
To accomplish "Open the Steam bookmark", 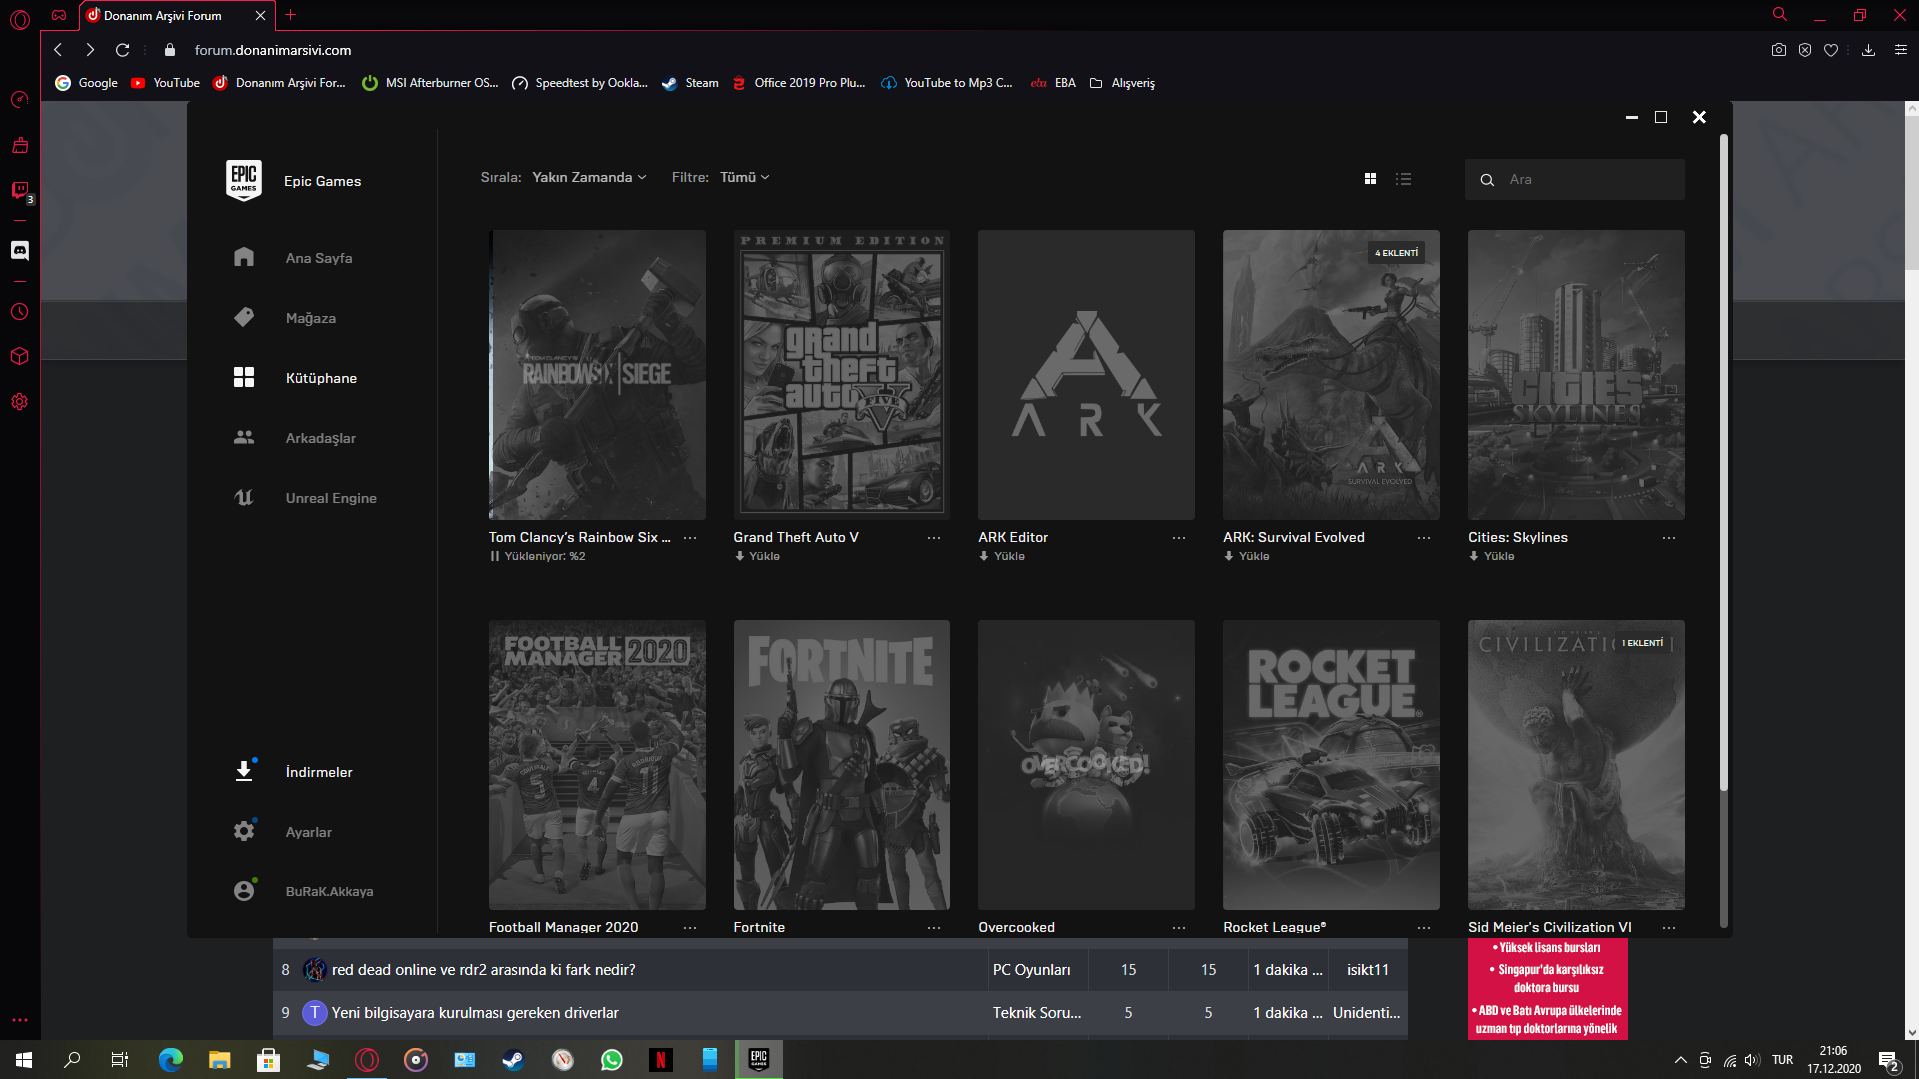I will pos(691,83).
